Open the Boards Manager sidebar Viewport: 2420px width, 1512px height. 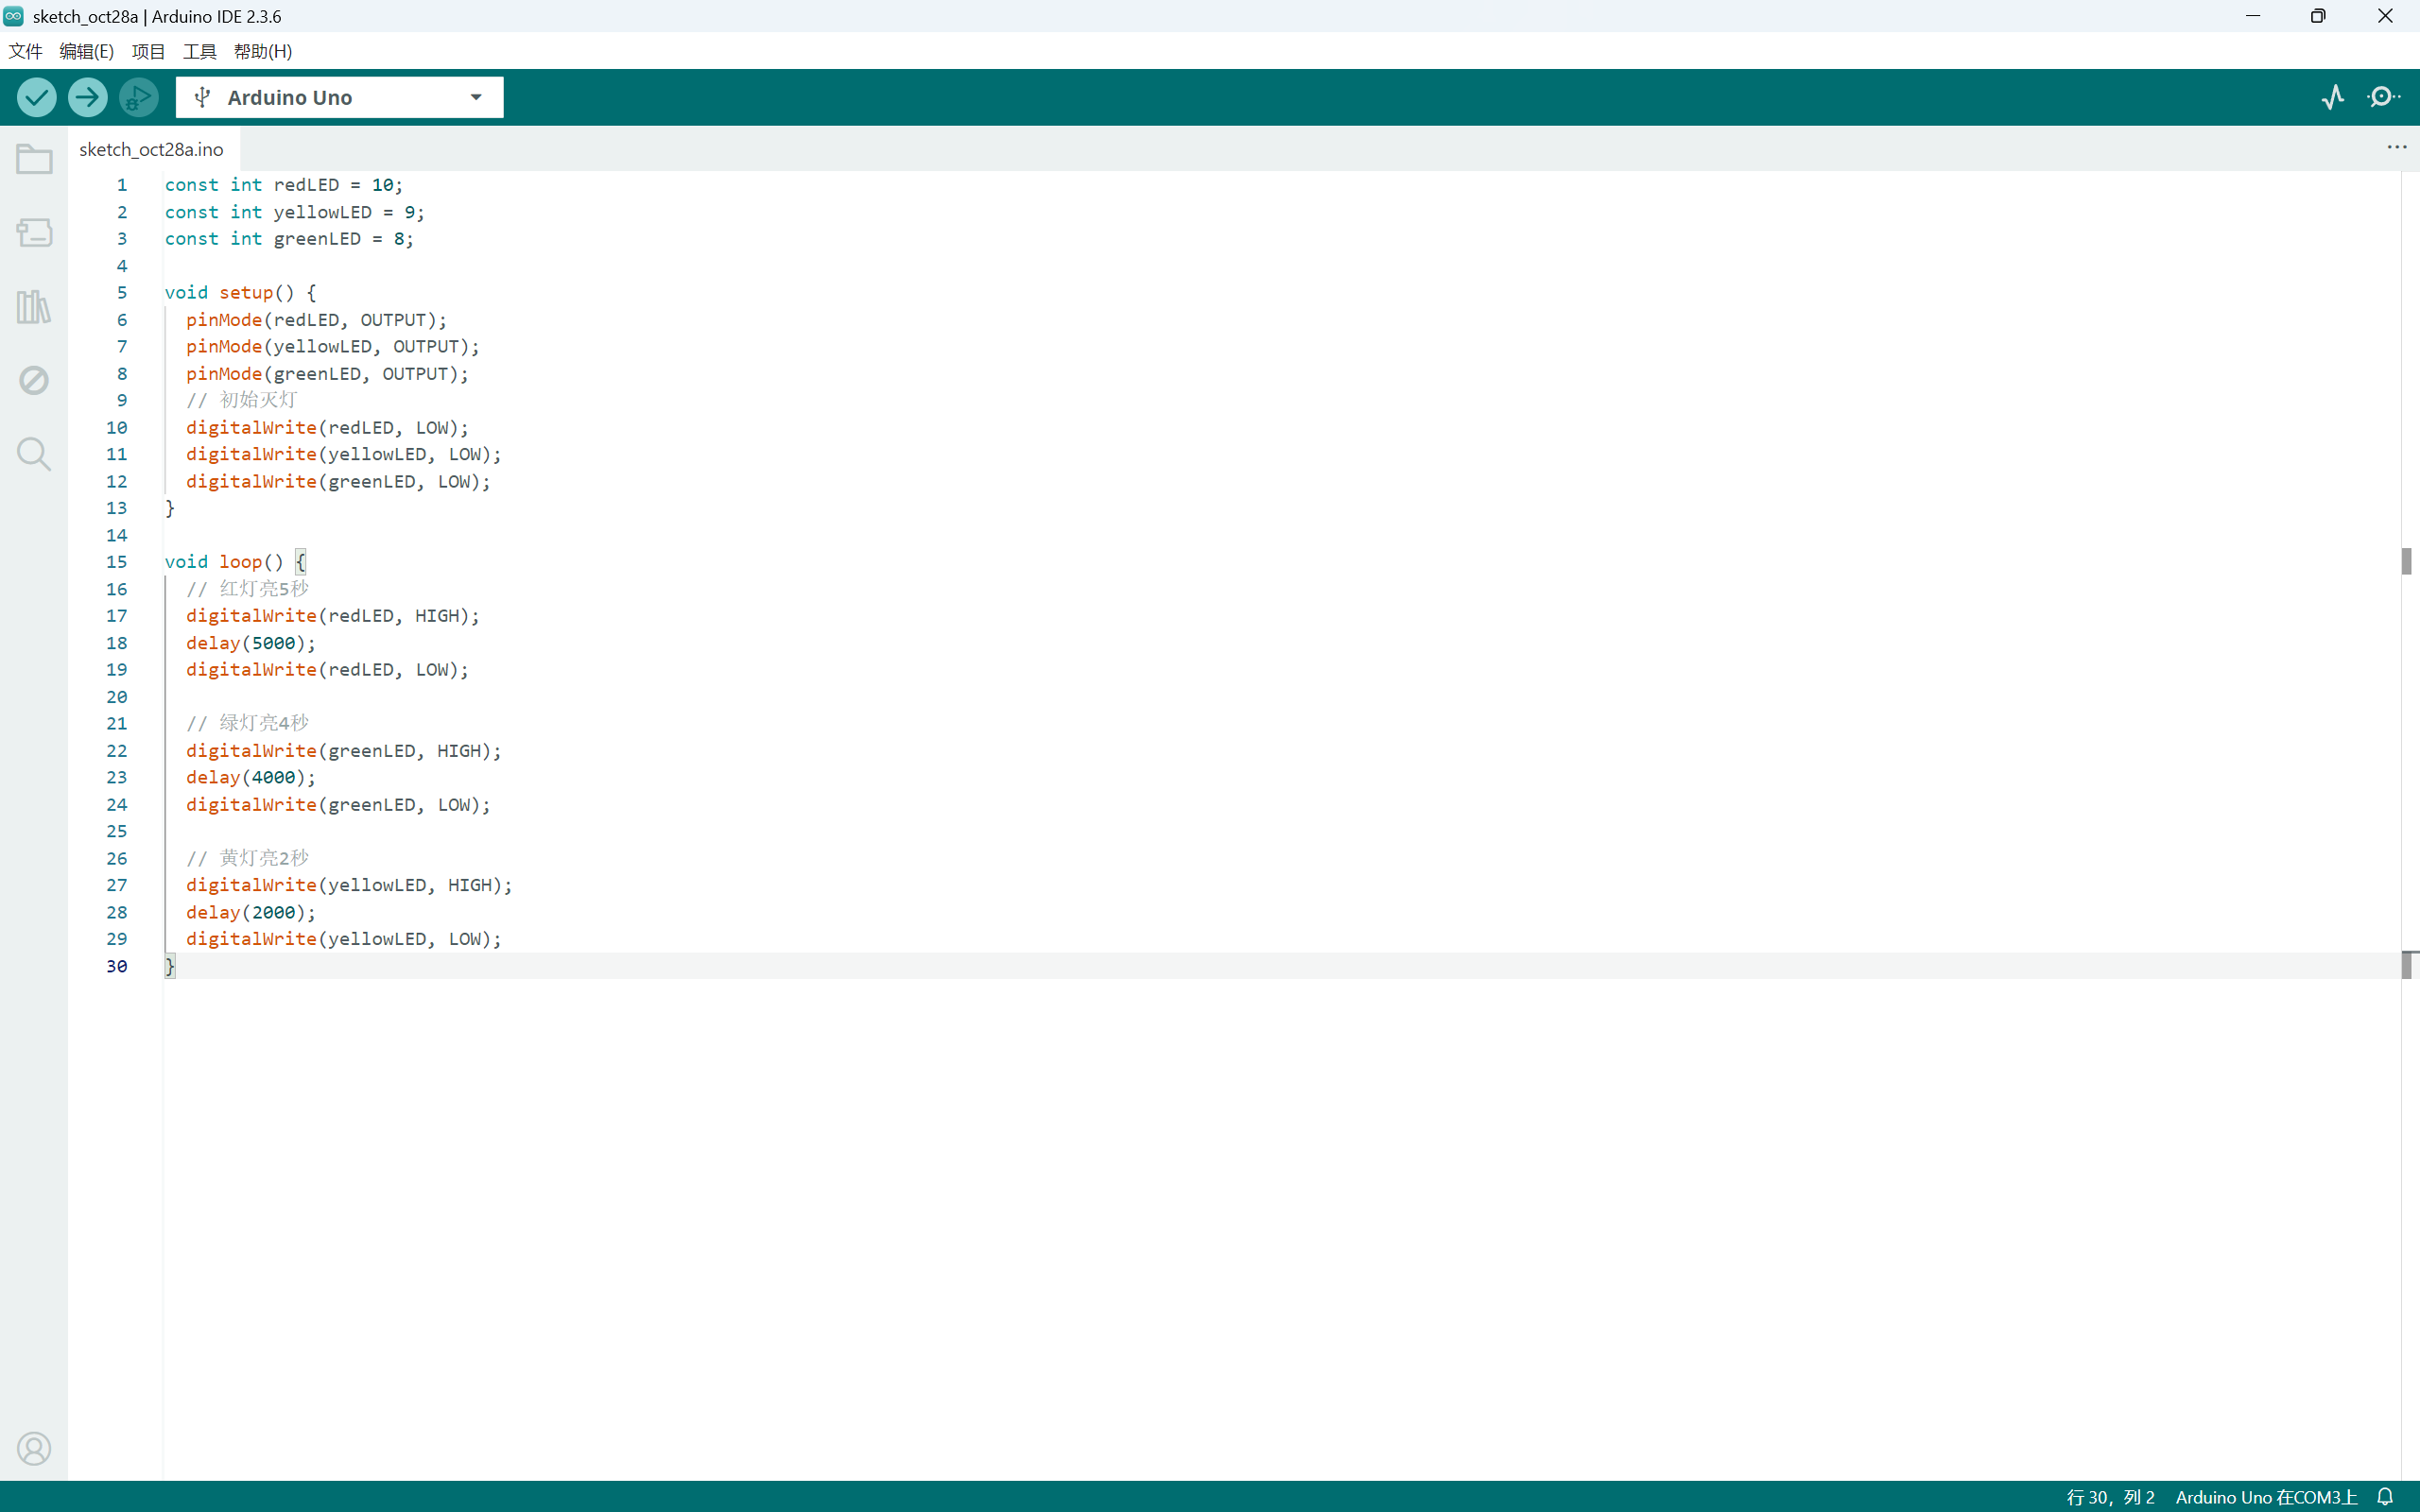pyautogui.click(x=34, y=233)
